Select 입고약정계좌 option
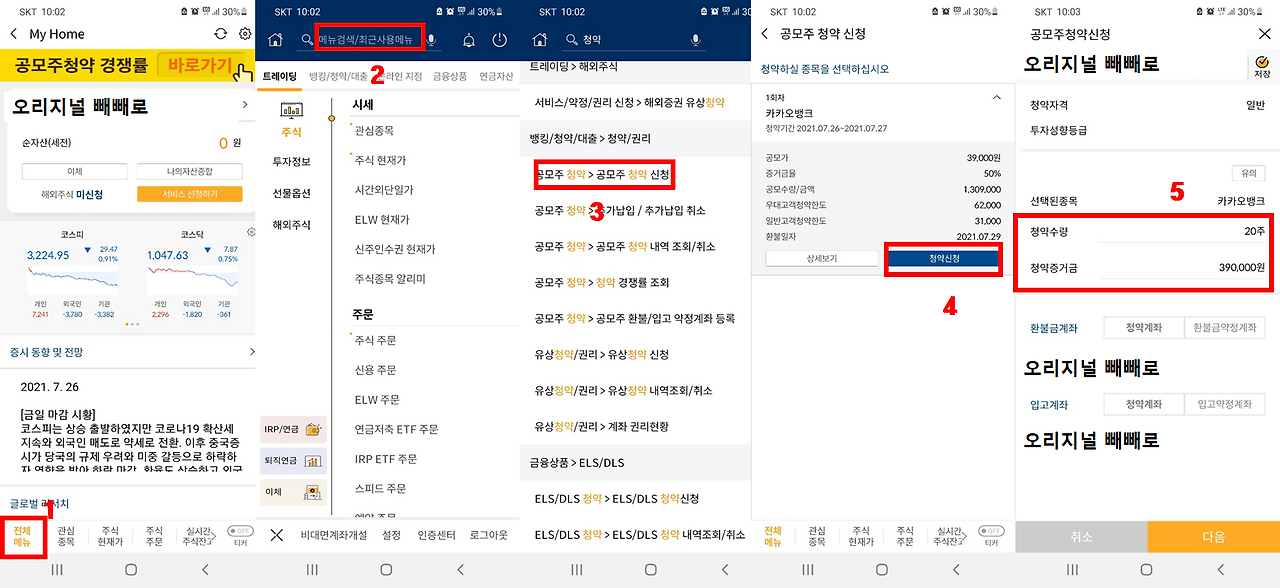Image resolution: width=1280 pixels, height=588 pixels. (1224, 404)
